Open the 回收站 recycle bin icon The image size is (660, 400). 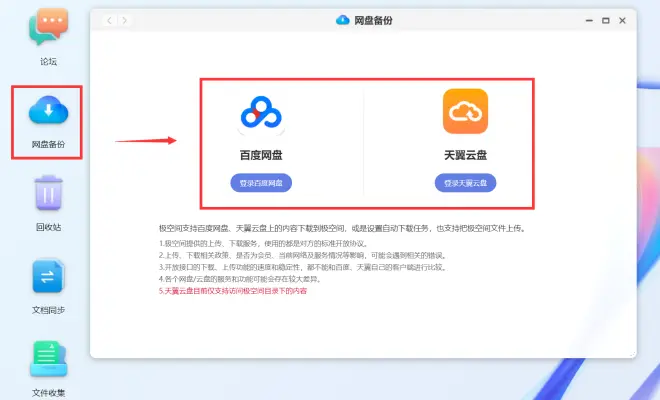[x=48, y=192]
